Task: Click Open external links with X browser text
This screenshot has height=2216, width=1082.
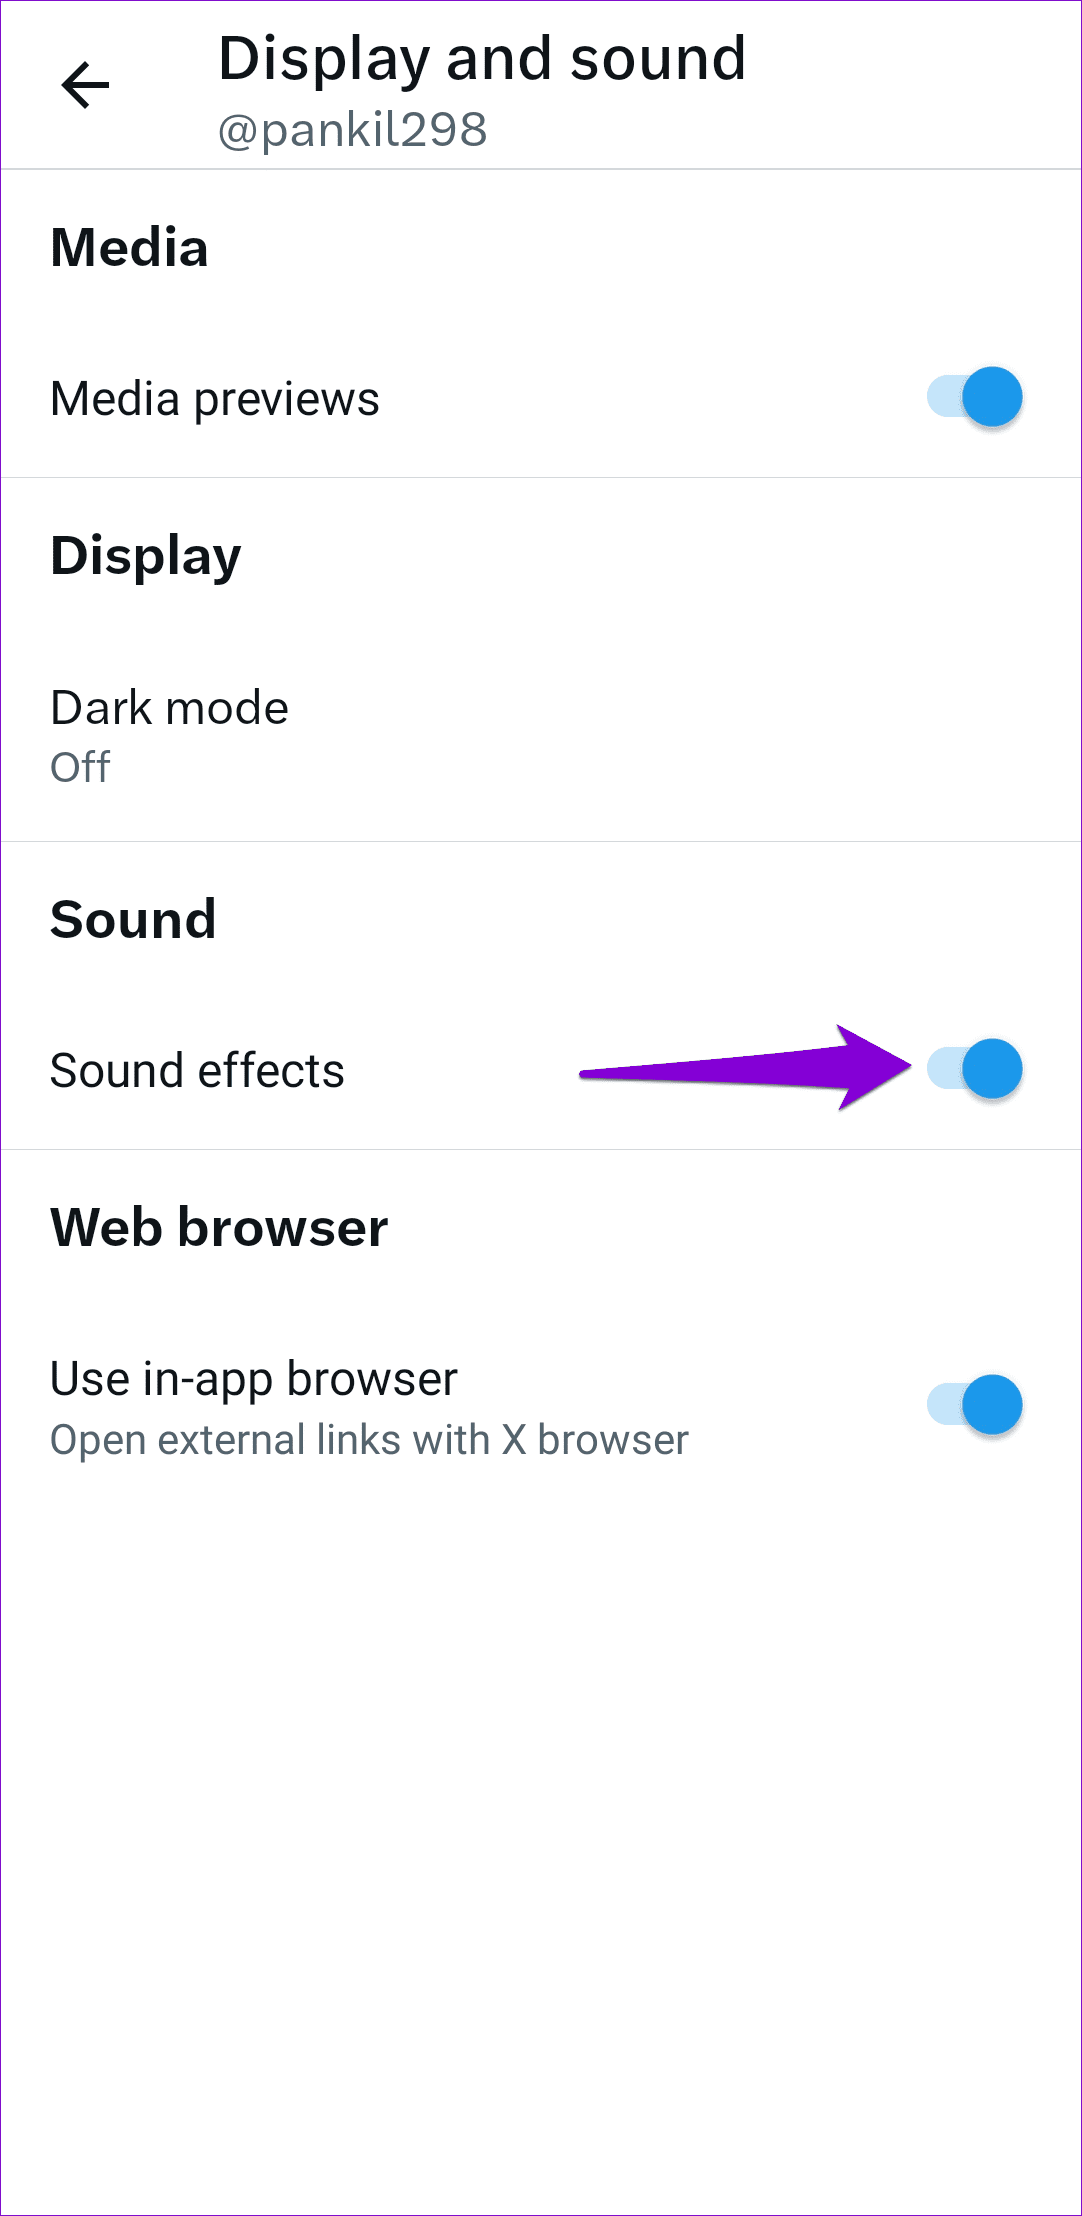Action: tap(370, 1440)
